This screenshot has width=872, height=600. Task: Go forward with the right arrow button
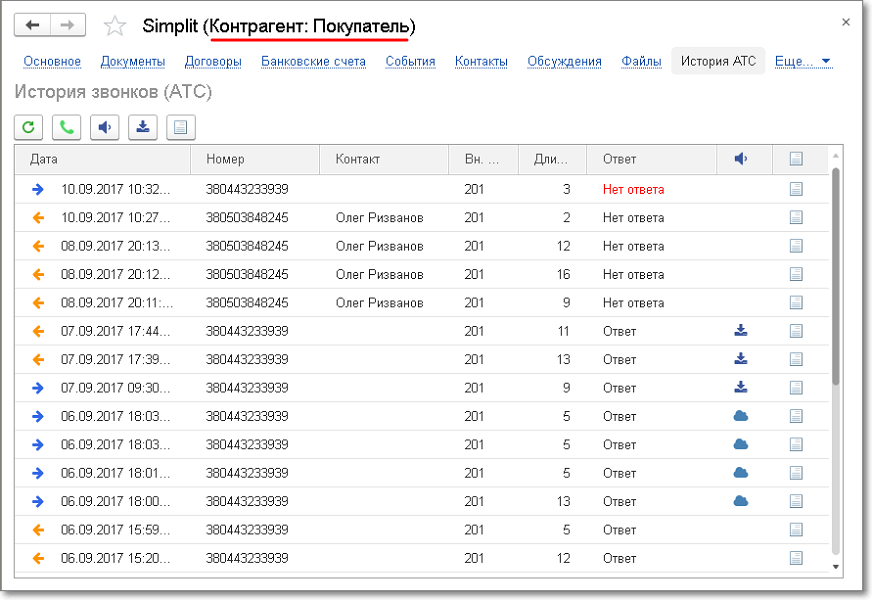tap(67, 25)
